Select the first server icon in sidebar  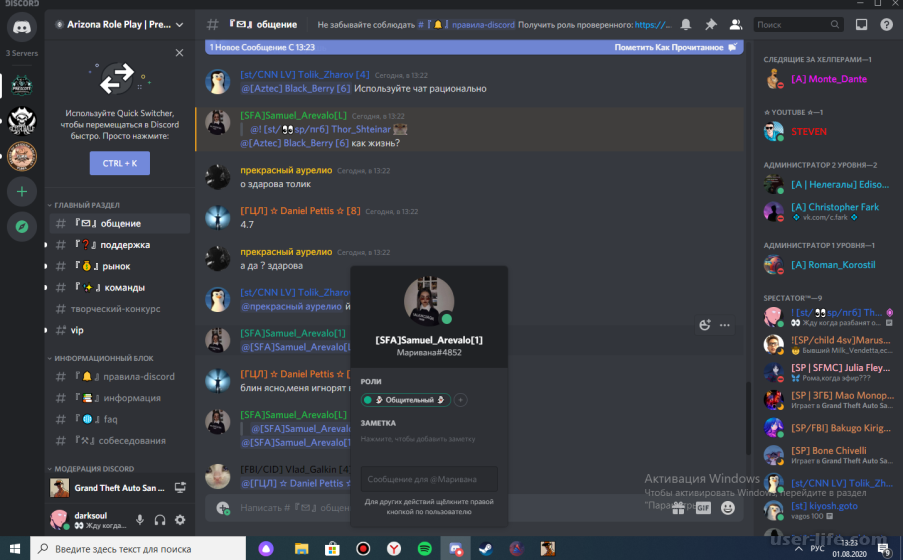(22, 85)
